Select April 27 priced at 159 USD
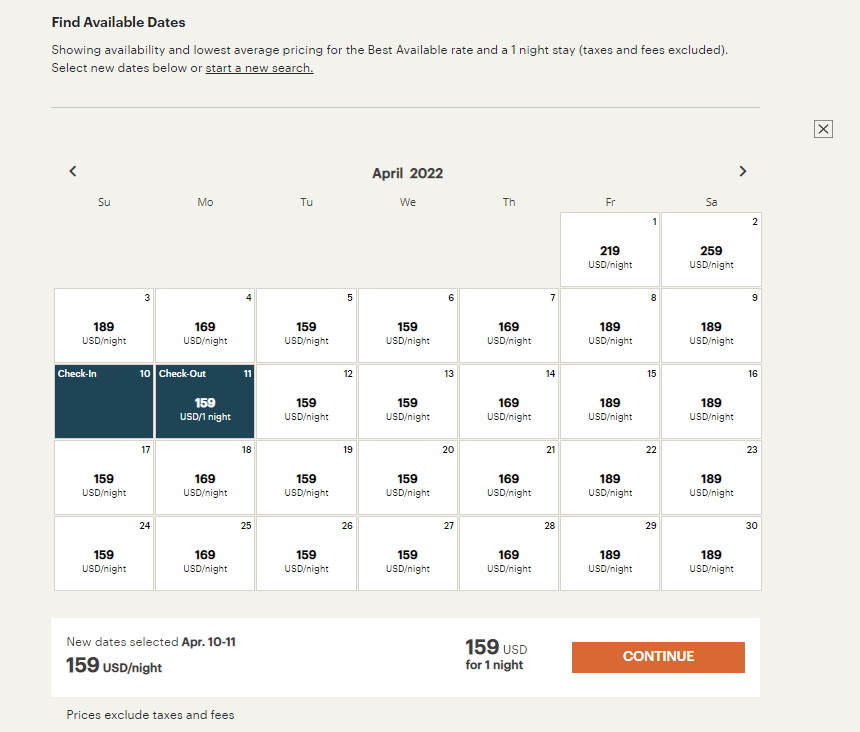 (407, 552)
